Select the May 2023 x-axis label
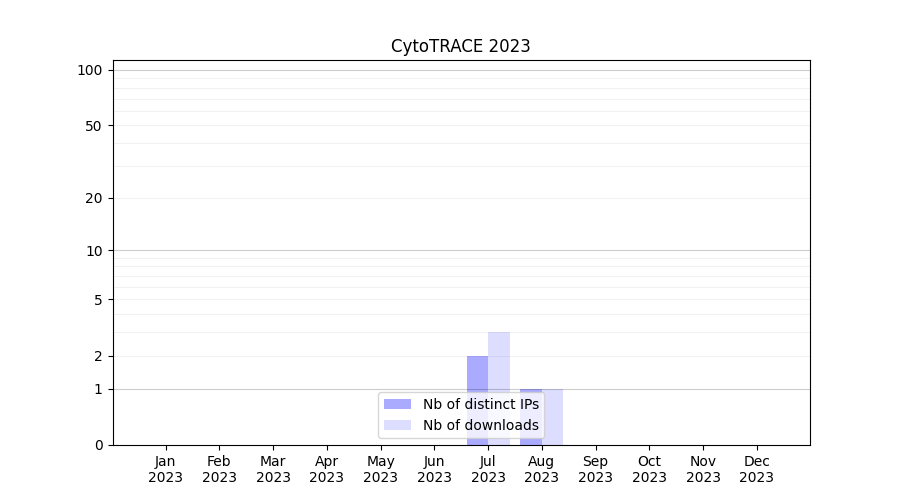900x500 pixels. 380,469
